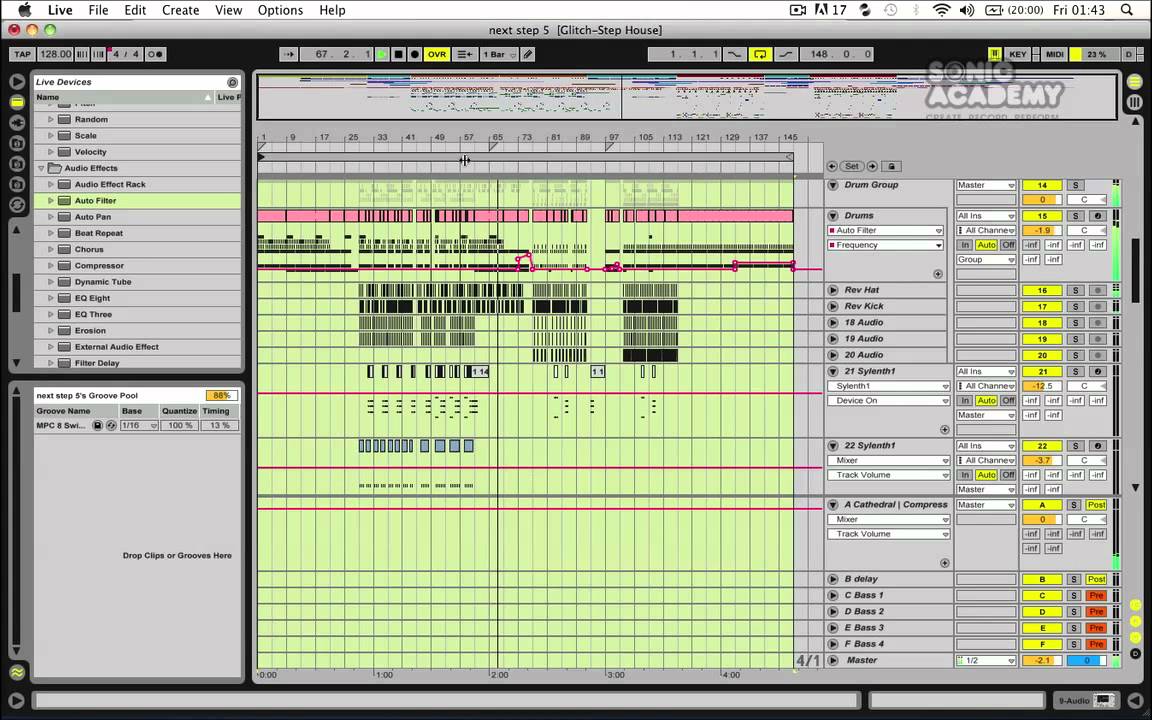Click the Follow playback arrow button
1152x720 pixels.
point(289,54)
